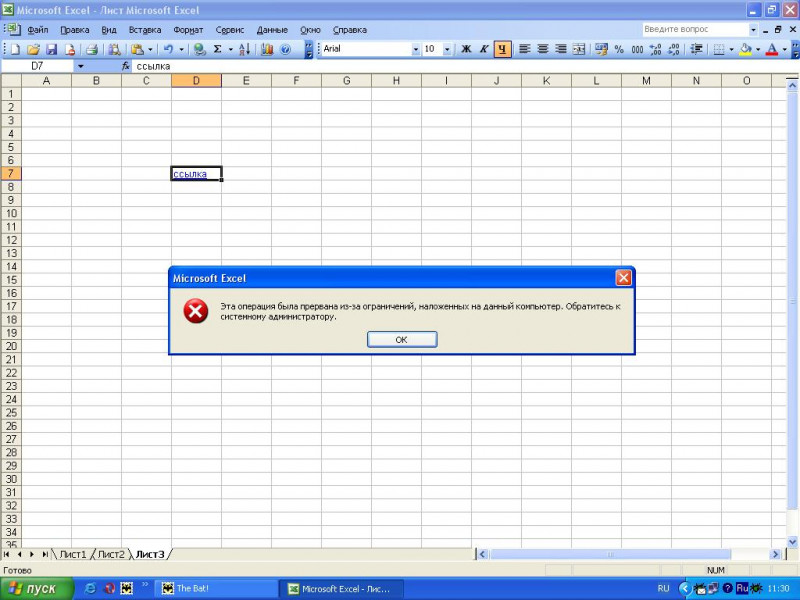Increase decimal places
800x600 pixels.
click(656, 49)
